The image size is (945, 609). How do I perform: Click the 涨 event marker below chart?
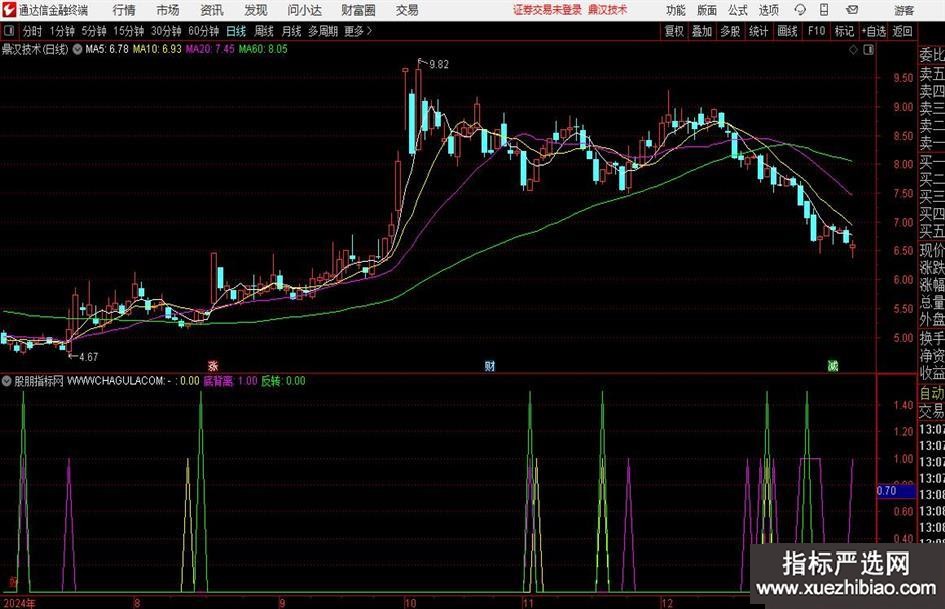pos(213,366)
